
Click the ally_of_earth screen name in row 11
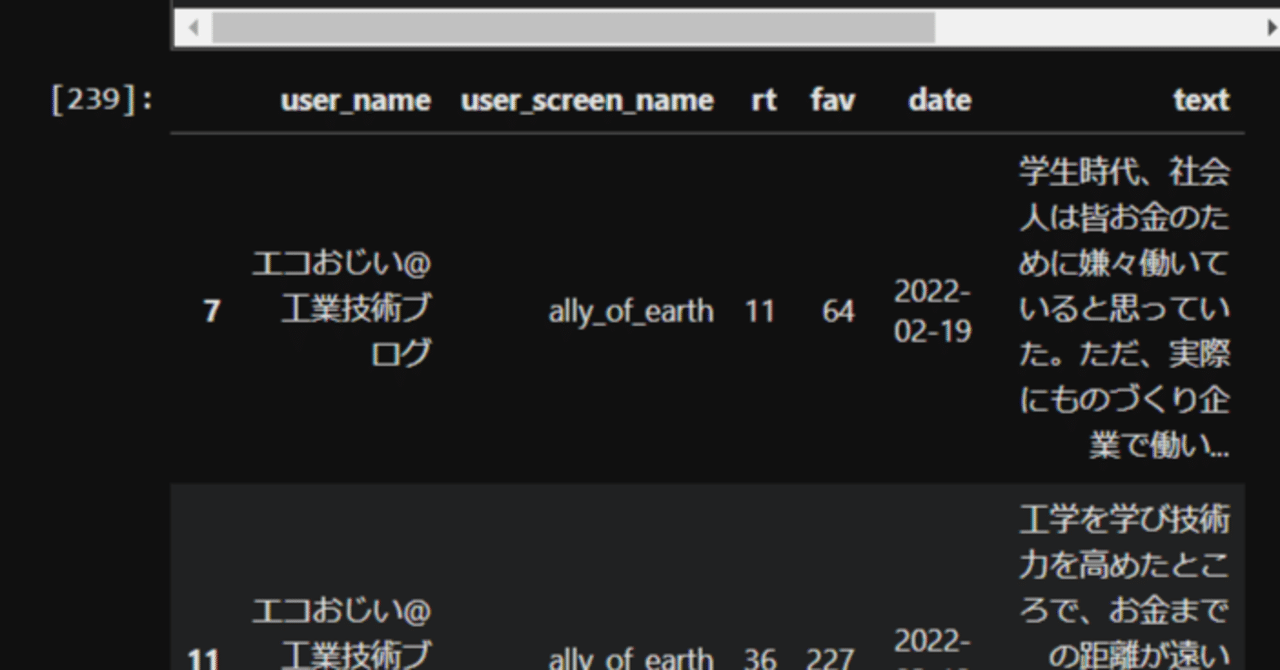point(630,657)
